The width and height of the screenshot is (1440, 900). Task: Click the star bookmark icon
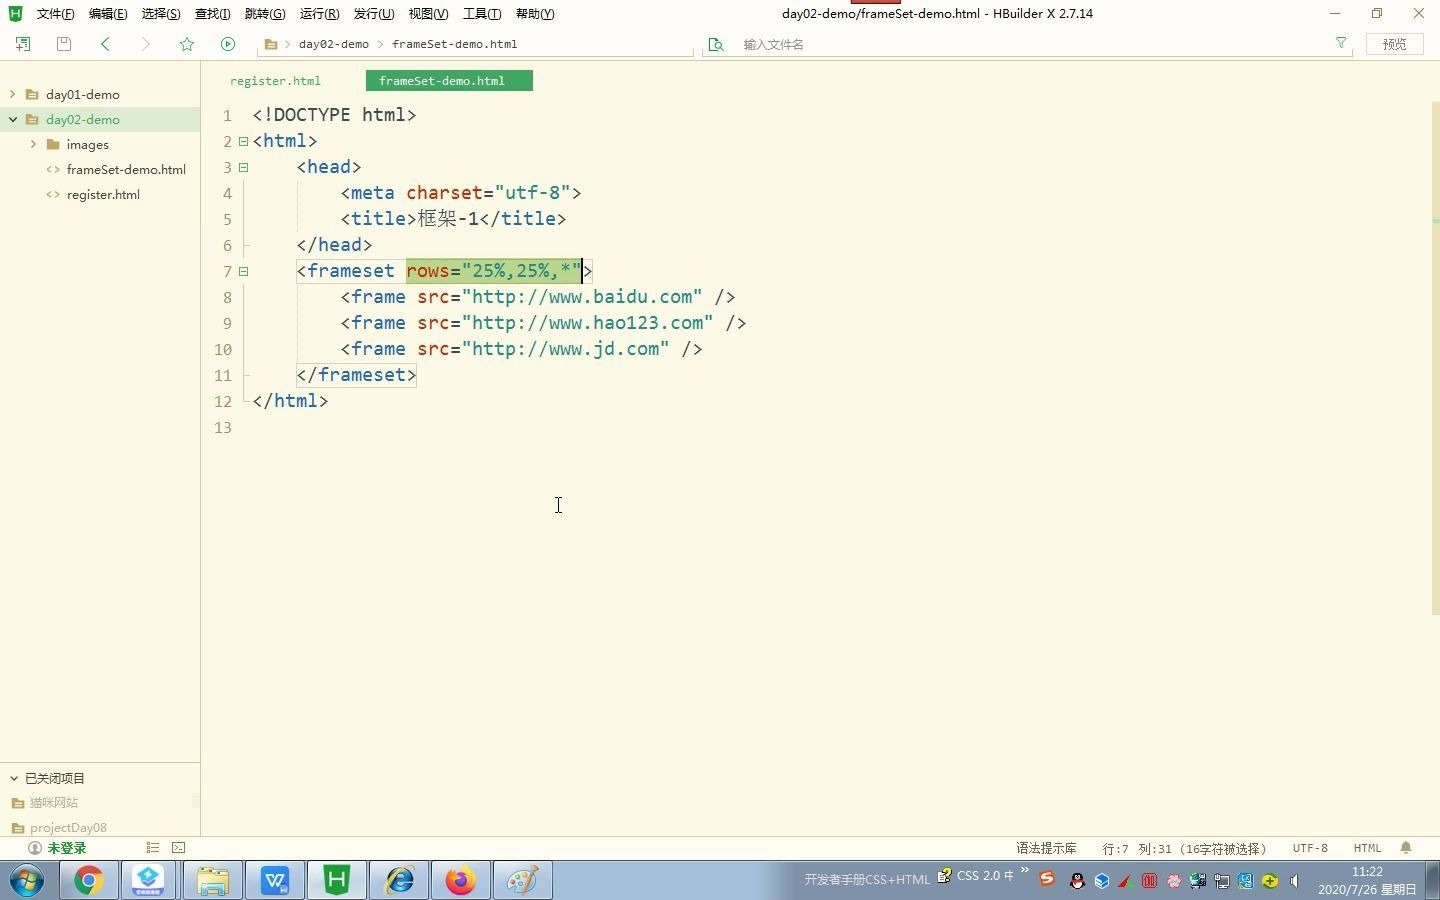[187, 44]
